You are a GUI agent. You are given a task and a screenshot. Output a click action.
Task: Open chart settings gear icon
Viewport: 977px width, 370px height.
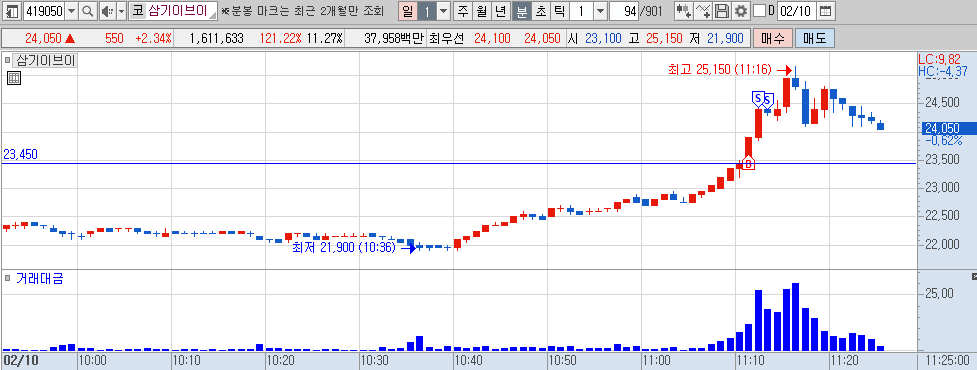coord(741,11)
